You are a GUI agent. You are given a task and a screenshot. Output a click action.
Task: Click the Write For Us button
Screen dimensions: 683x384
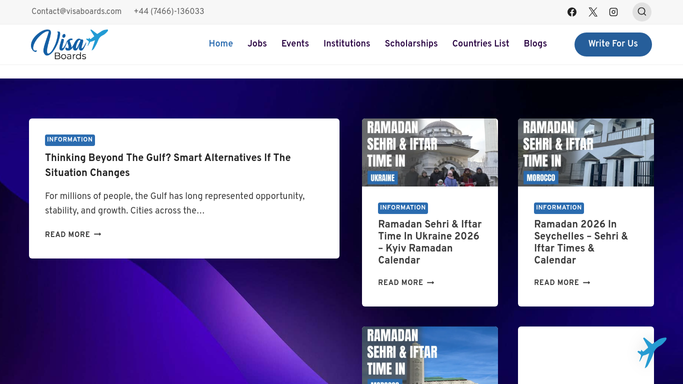pyautogui.click(x=613, y=44)
